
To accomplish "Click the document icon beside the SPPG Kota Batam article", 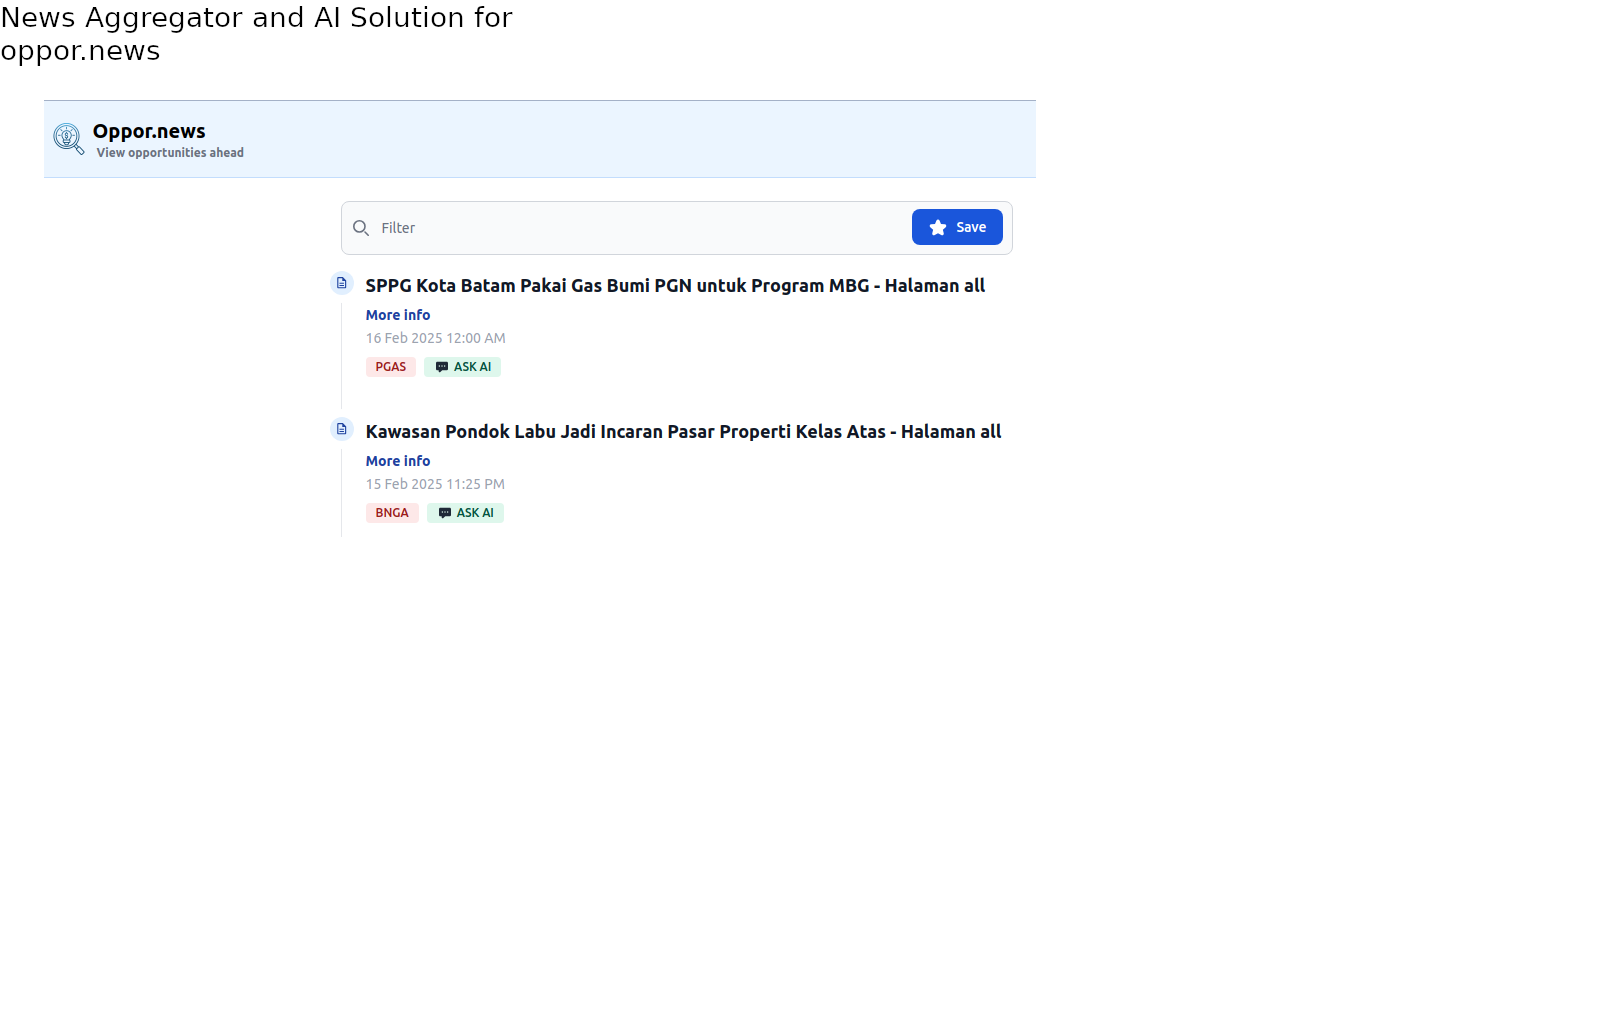I will click(x=342, y=283).
